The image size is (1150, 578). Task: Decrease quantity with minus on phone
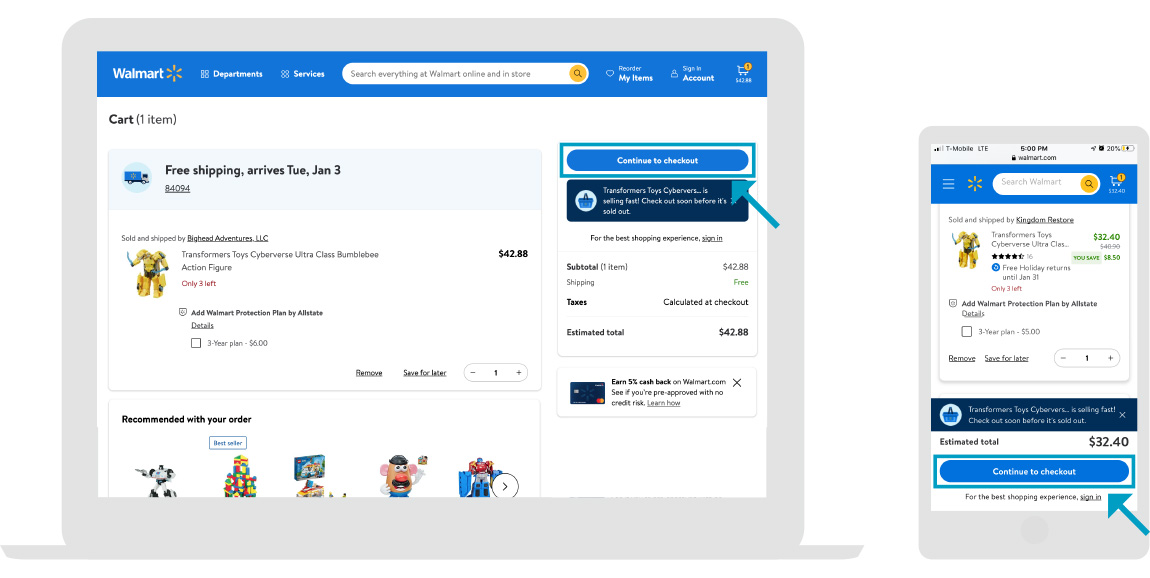tap(1063, 358)
